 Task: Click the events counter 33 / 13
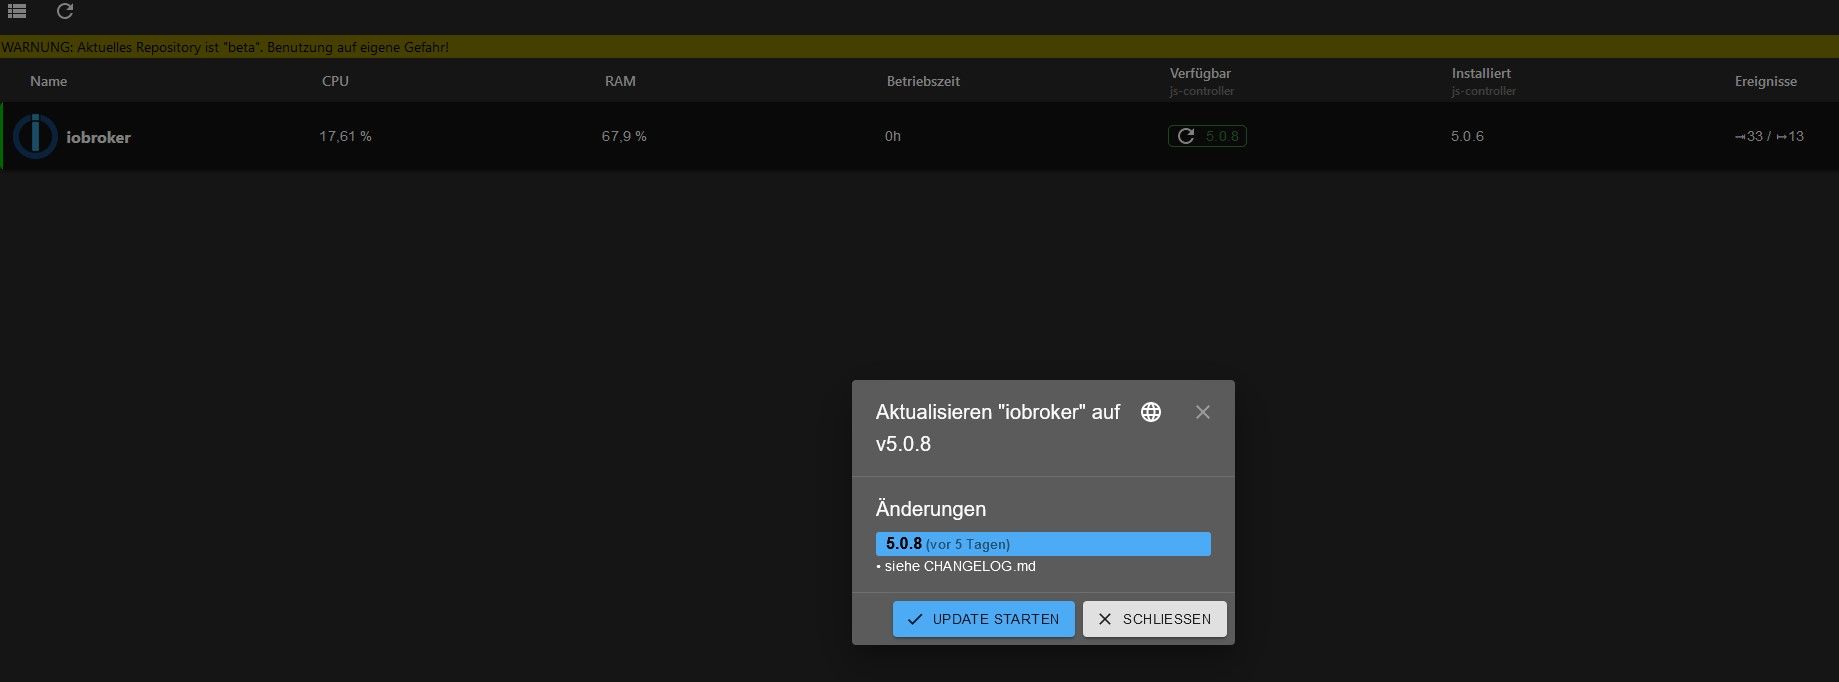(x=1769, y=136)
